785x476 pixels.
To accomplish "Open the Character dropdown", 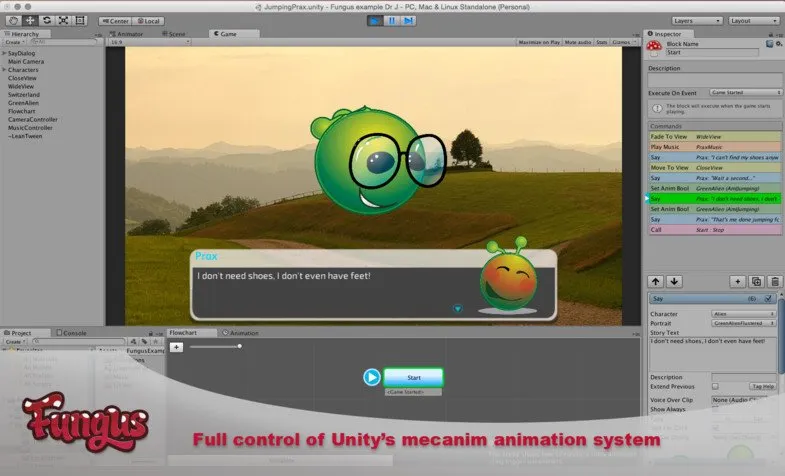I will point(743,314).
